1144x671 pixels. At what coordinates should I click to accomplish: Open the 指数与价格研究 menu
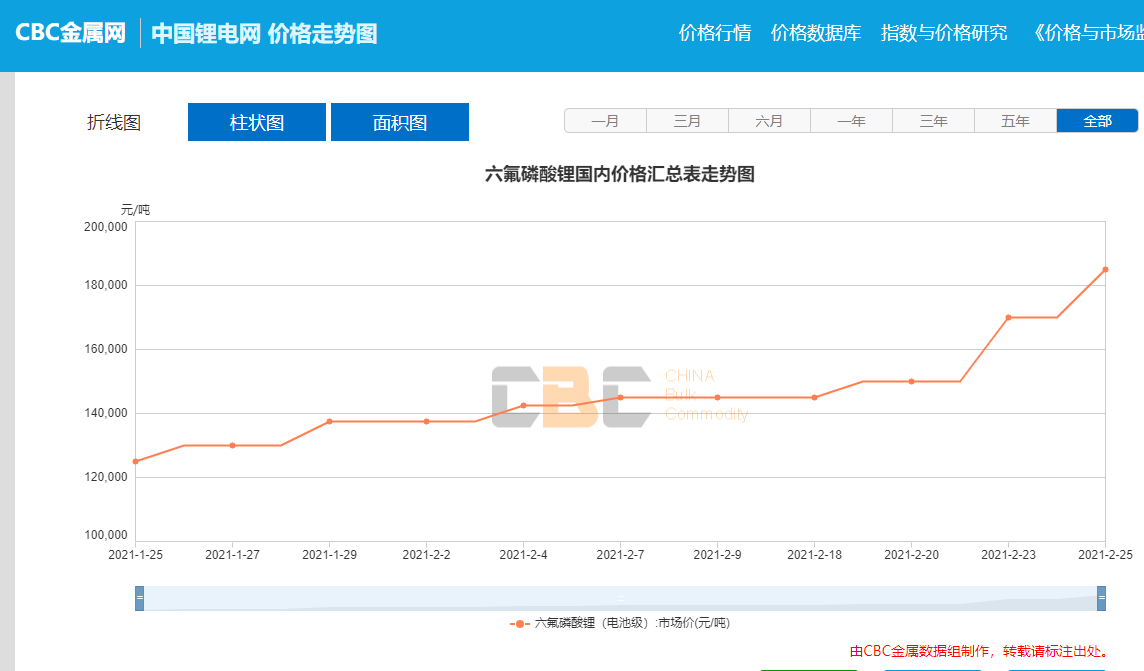[944, 33]
